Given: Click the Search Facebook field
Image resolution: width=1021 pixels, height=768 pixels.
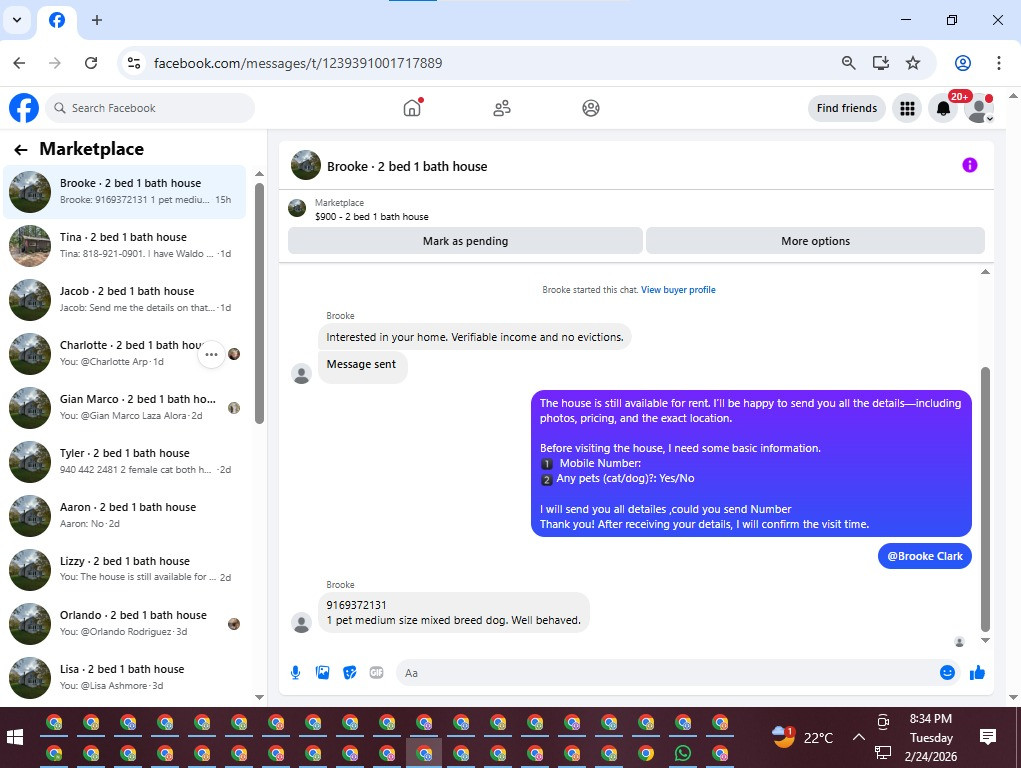Looking at the screenshot, I should point(150,108).
